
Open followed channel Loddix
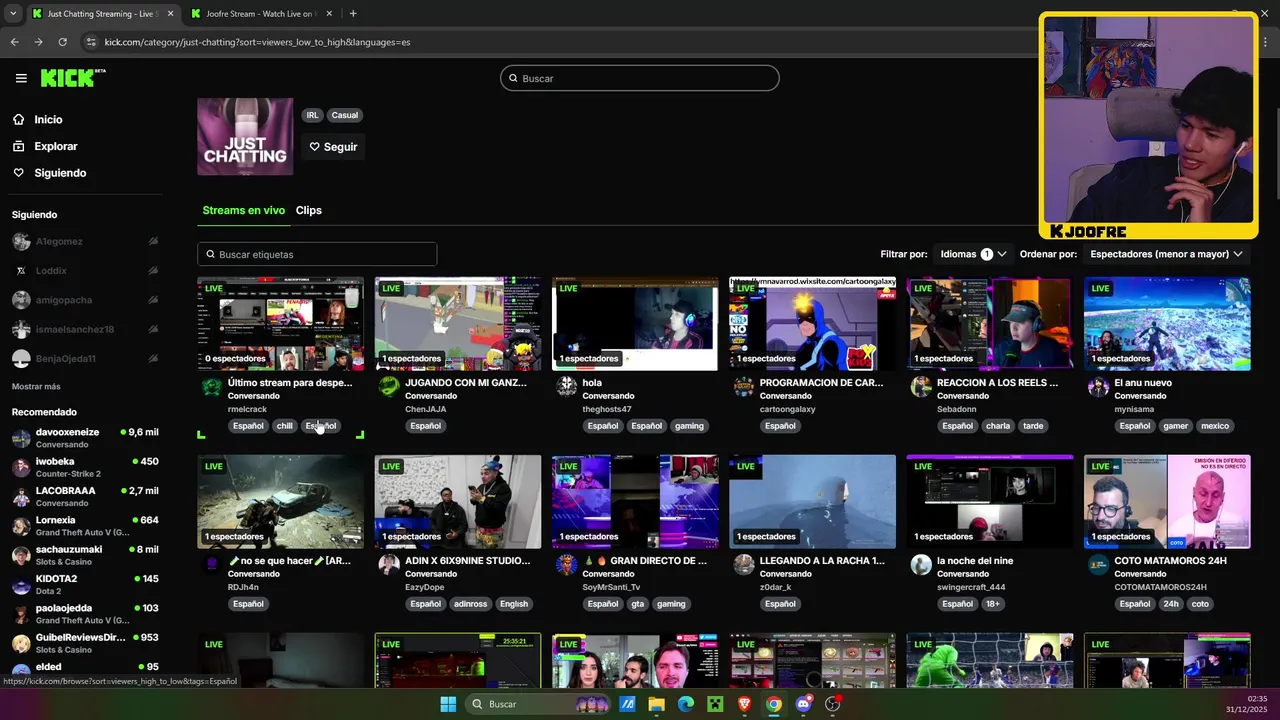click(x=85, y=271)
